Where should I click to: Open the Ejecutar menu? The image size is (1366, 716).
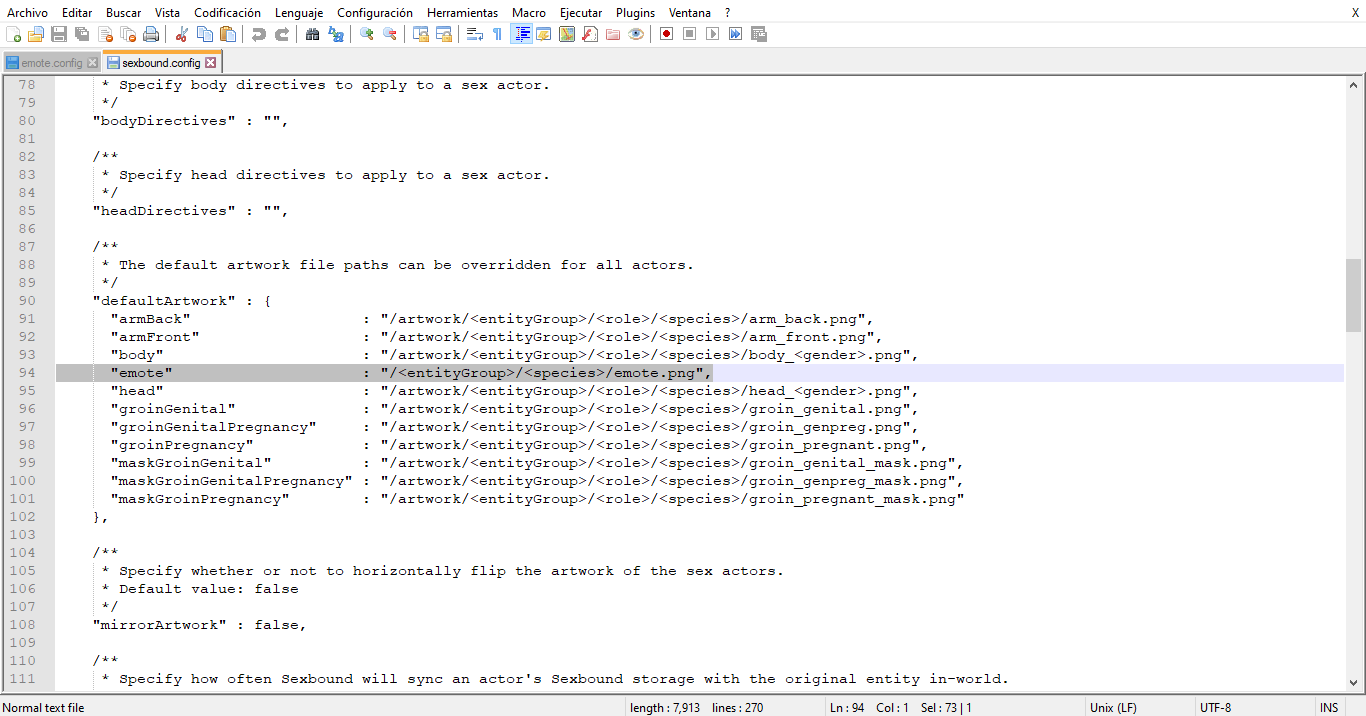point(581,12)
